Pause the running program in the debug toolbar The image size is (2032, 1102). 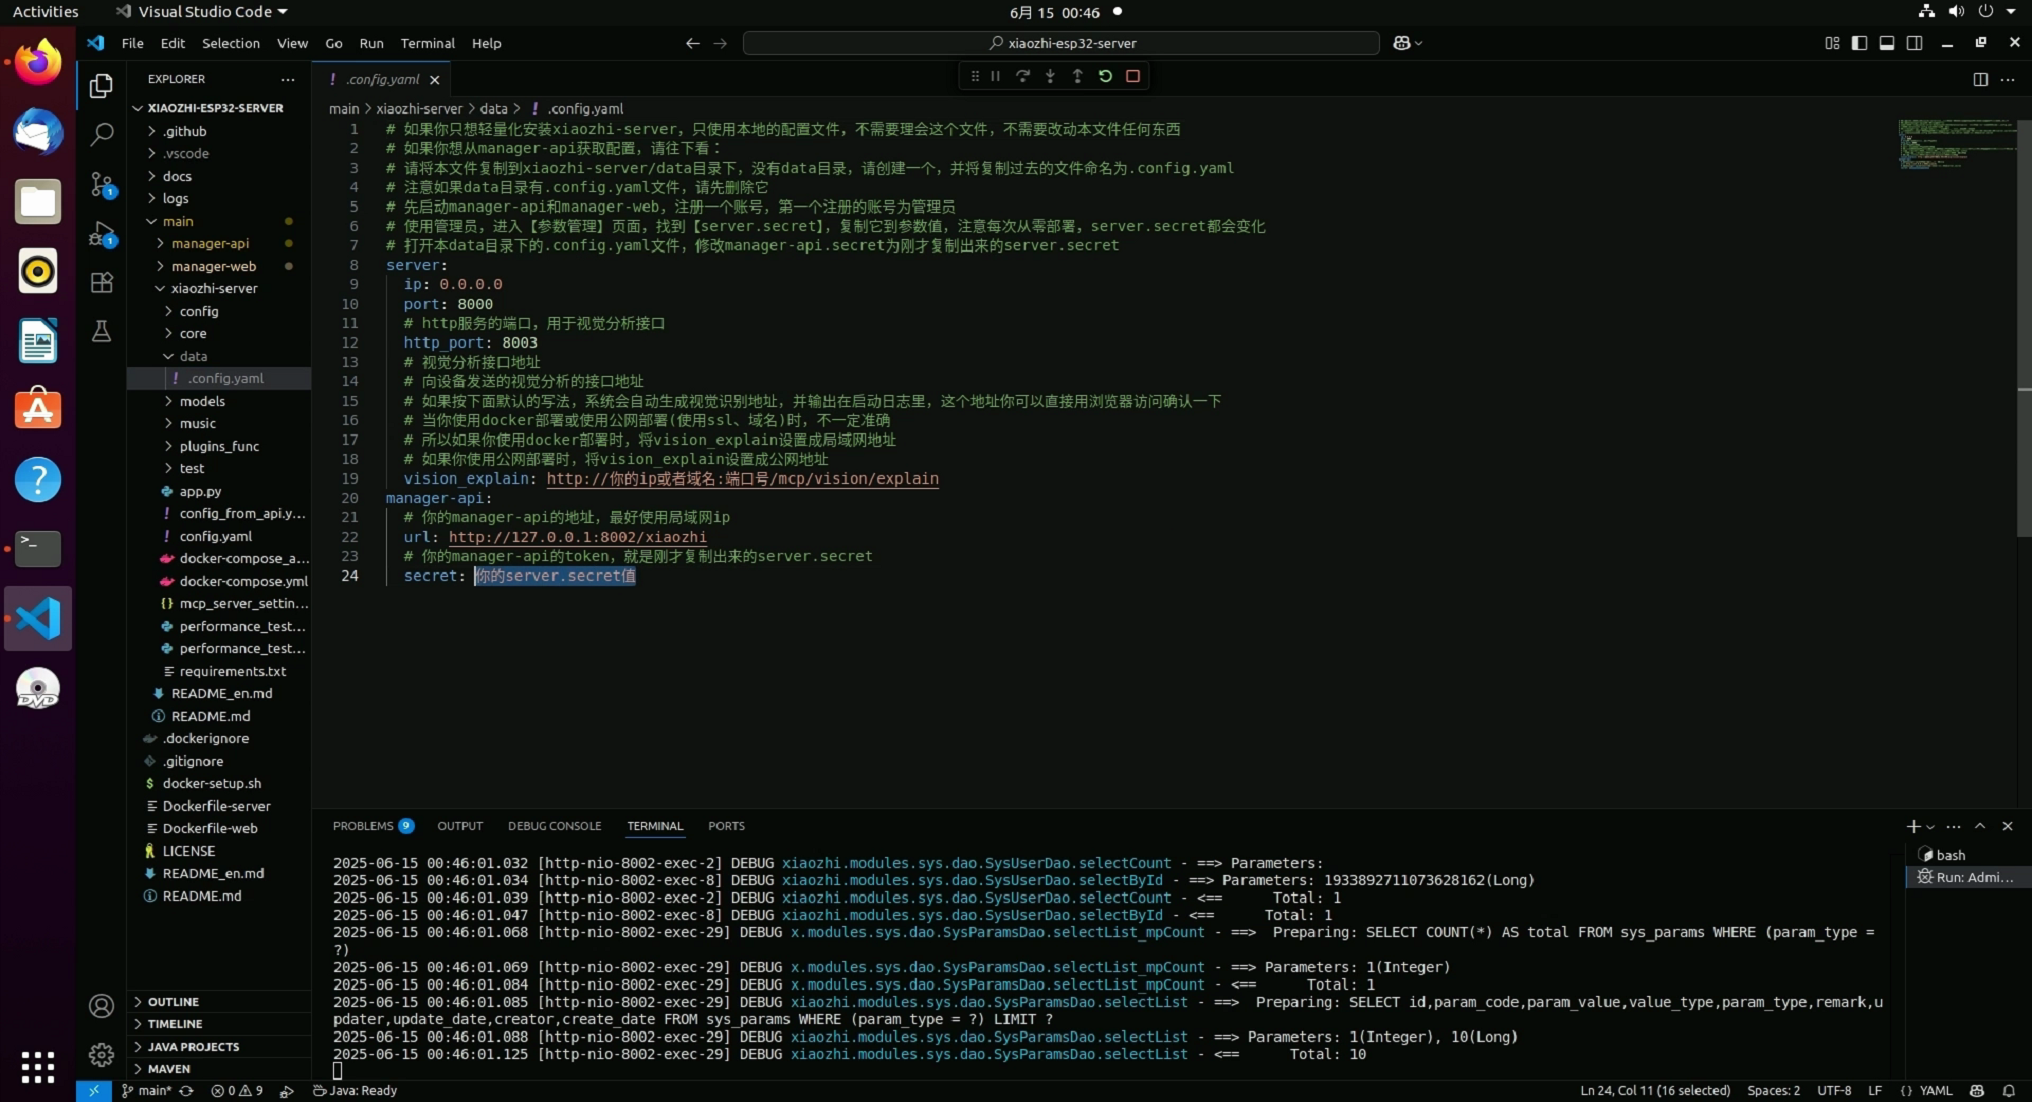point(995,76)
